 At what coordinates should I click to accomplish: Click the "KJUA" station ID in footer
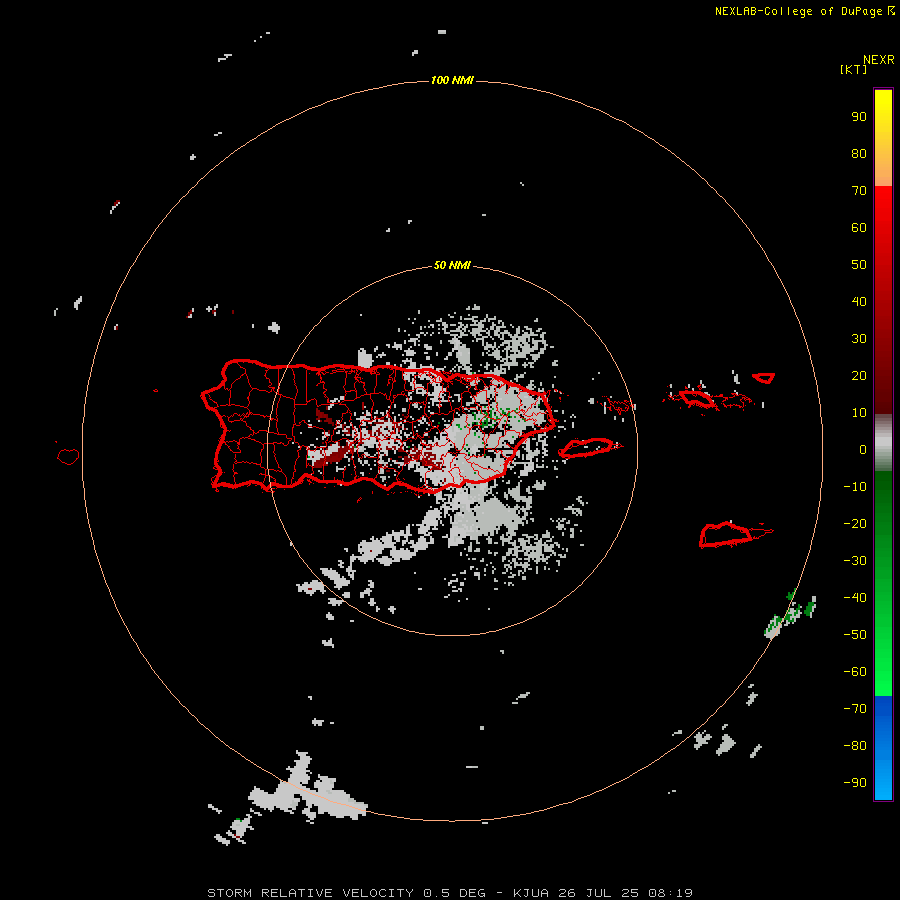(x=531, y=893)
